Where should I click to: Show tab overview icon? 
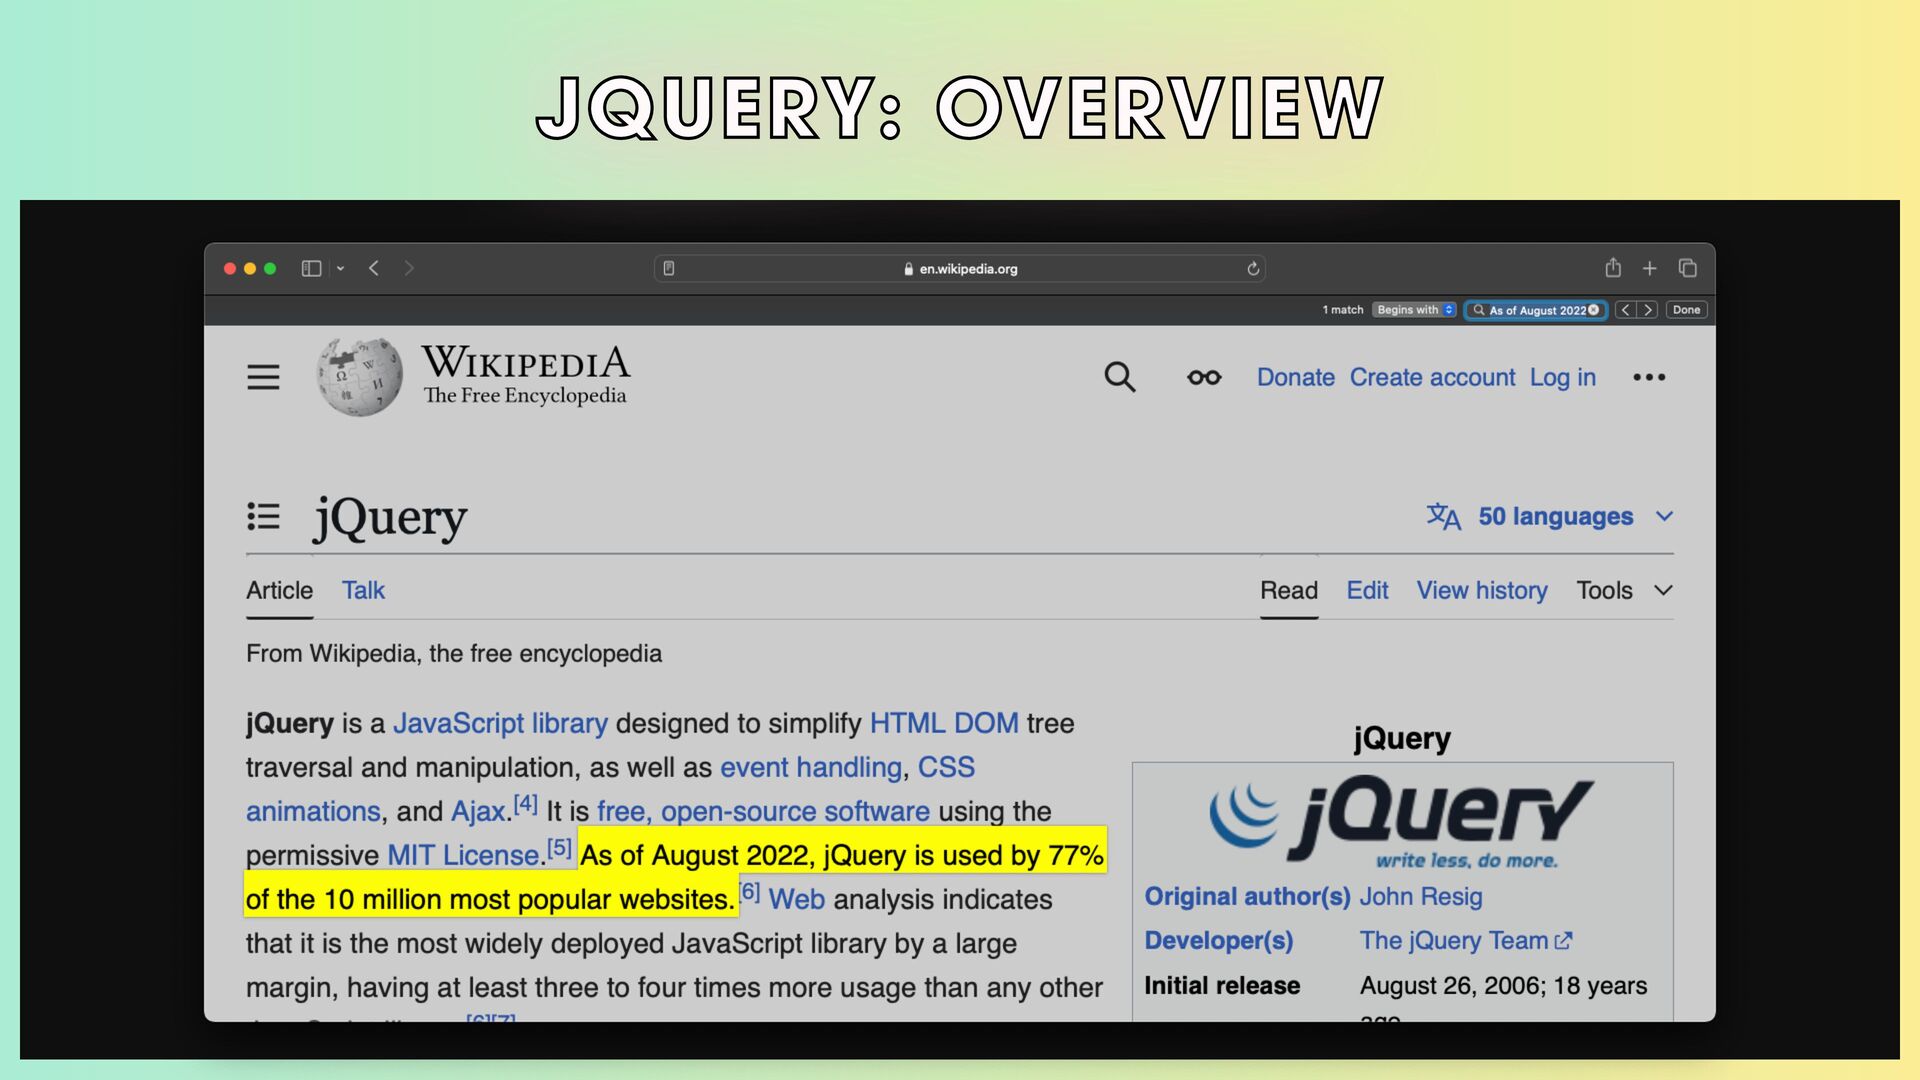pos(1688,268)
